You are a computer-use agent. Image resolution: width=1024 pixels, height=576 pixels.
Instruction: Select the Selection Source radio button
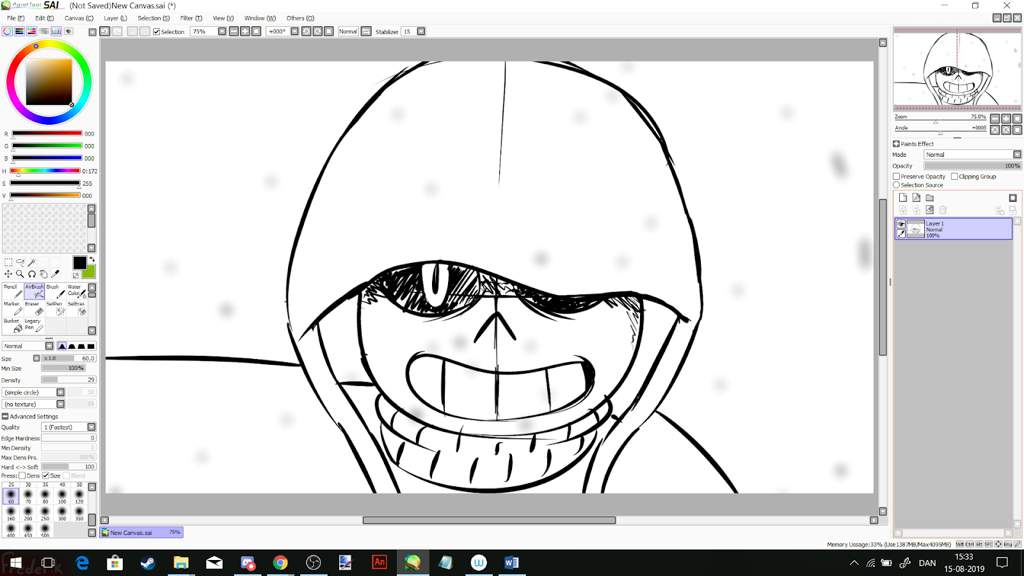tap(897, 185)
